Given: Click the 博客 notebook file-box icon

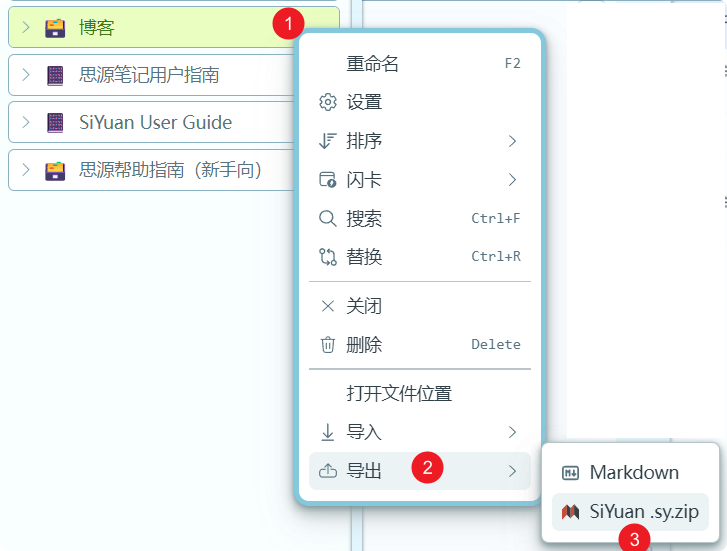Looking at the screenshot, I should tap(55, 28).
